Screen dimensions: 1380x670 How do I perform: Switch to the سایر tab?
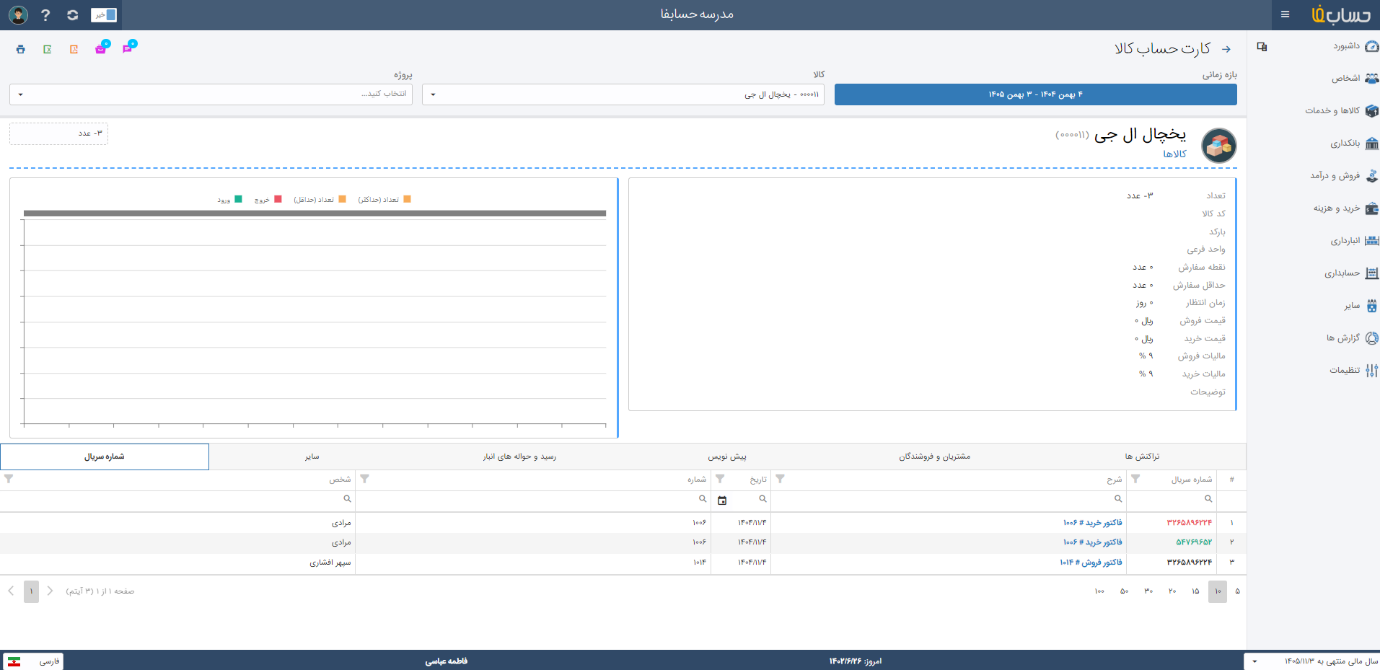(x=313, y=456)
